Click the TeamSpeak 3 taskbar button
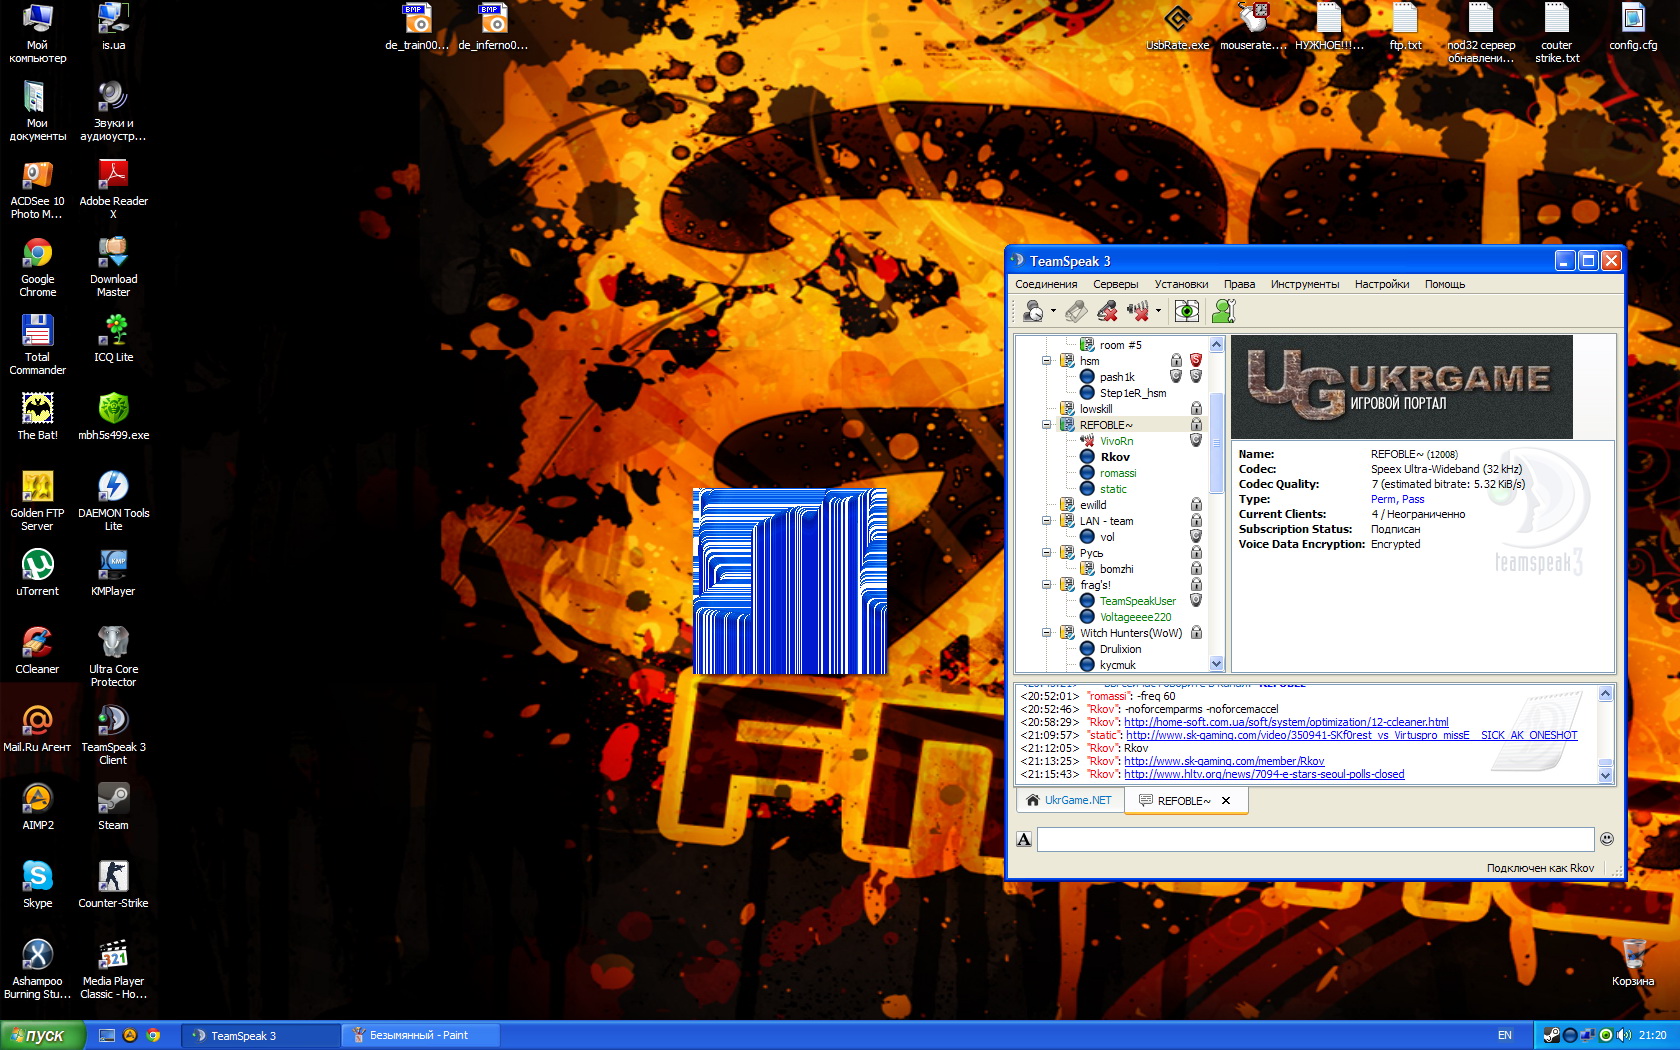 (260, 1035)
